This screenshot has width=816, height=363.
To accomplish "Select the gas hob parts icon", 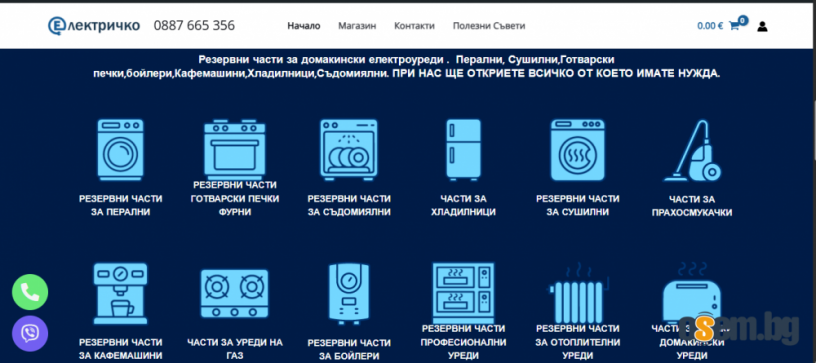I will pos(235,293).
